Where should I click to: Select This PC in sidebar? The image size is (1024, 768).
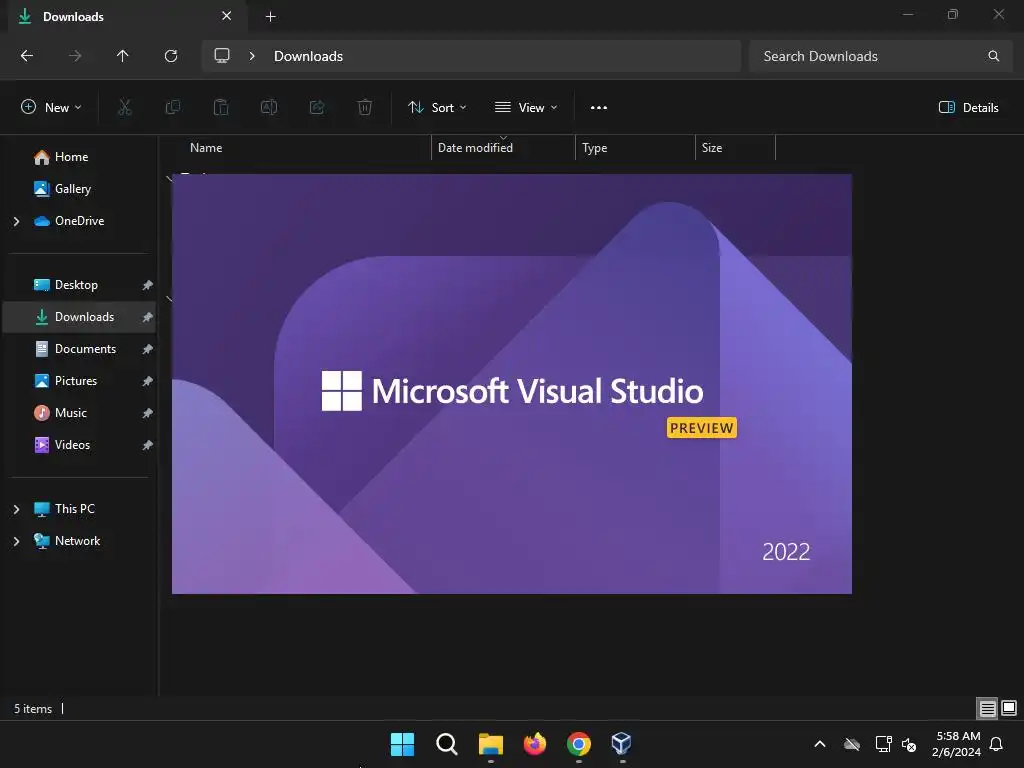pos(74,509)
